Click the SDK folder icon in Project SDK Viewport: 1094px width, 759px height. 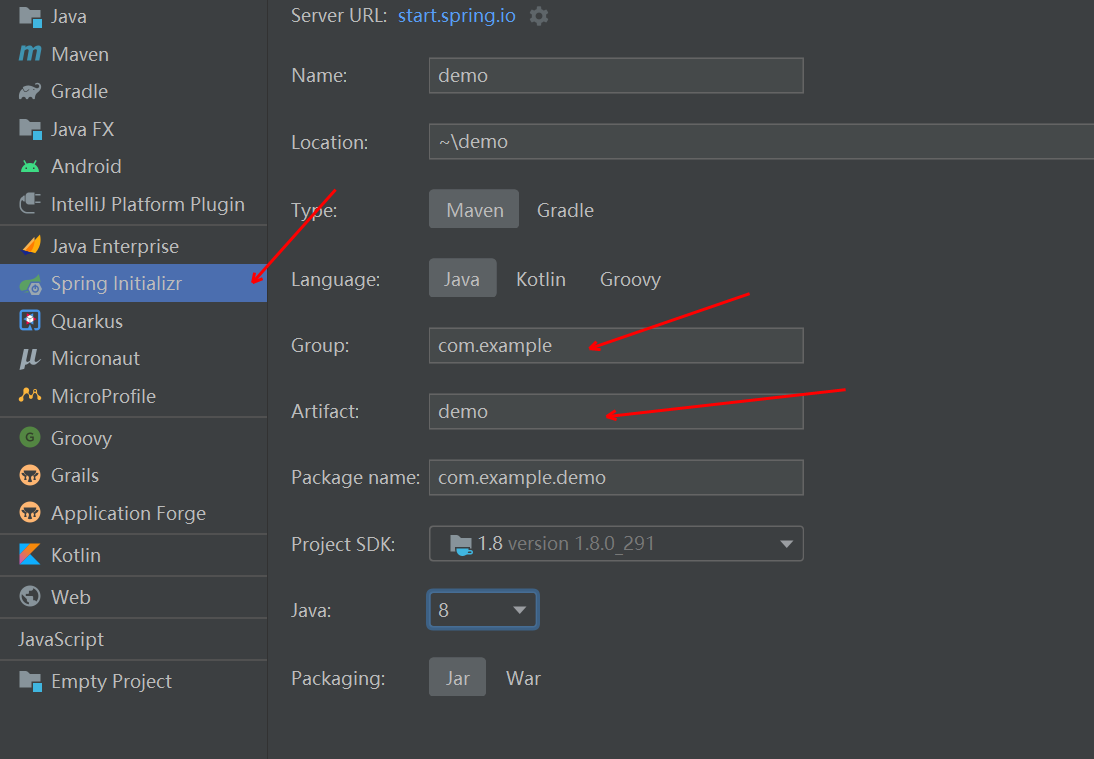tap(461, 544)
